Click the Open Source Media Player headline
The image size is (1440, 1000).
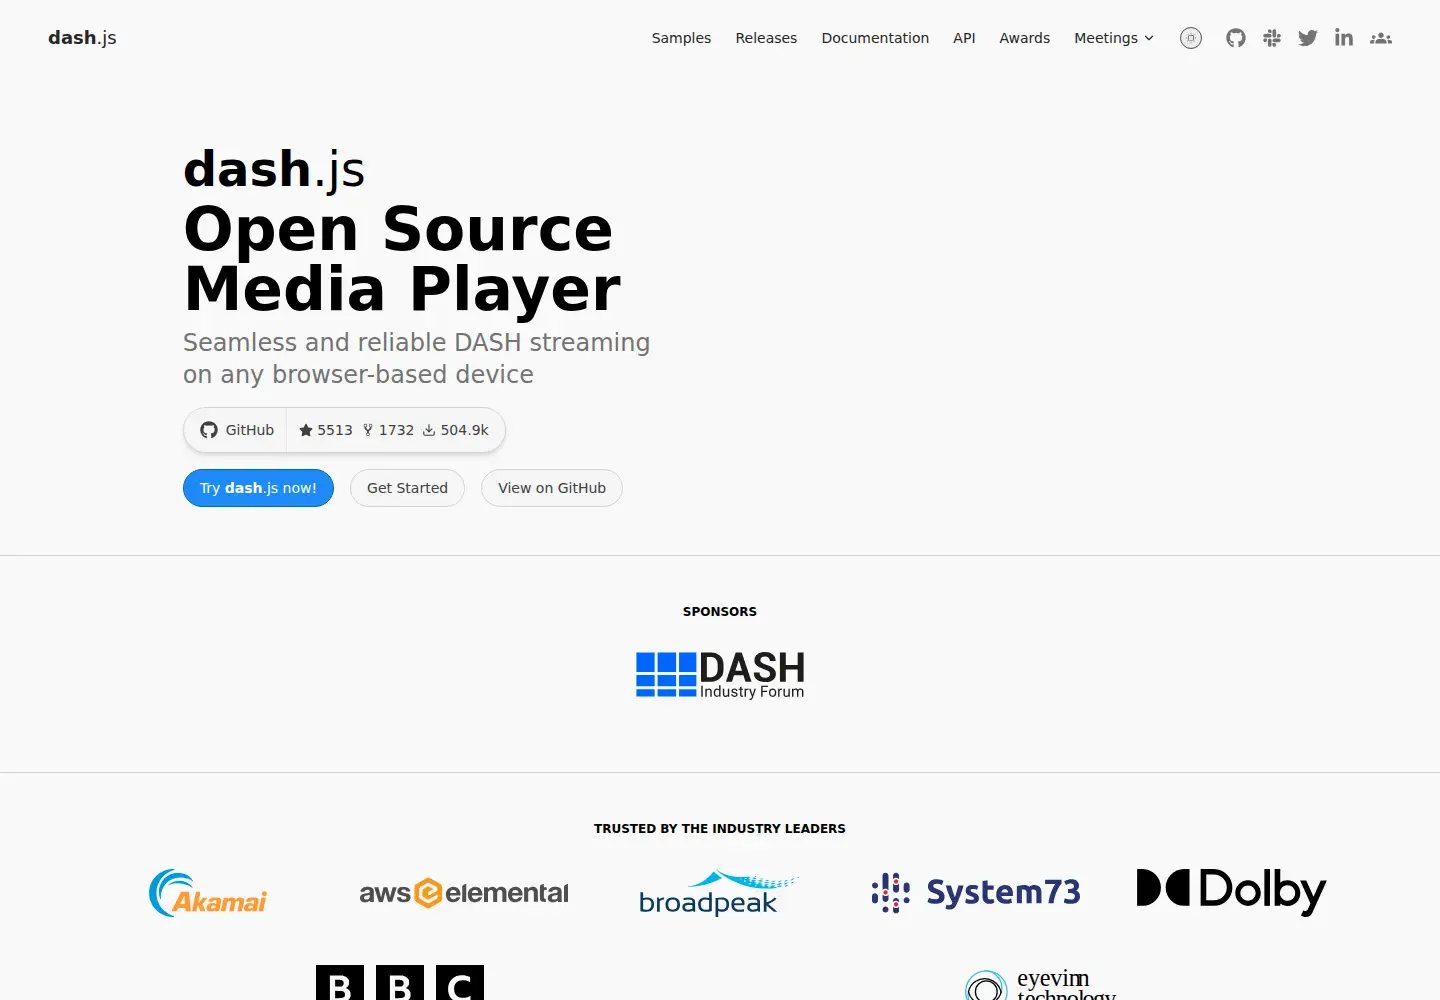tap(402, 259)
